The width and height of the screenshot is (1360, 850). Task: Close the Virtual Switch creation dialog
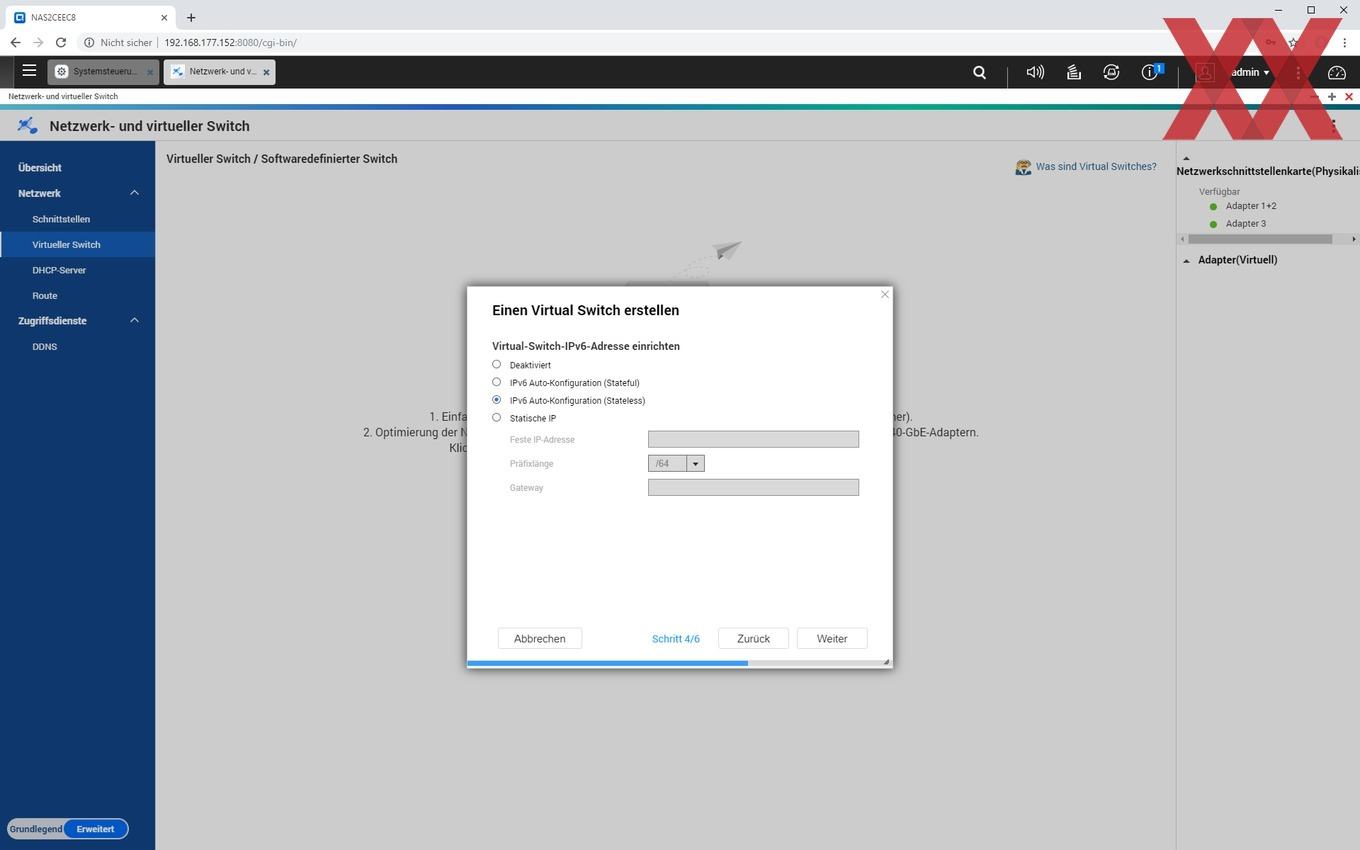point(885,294)
